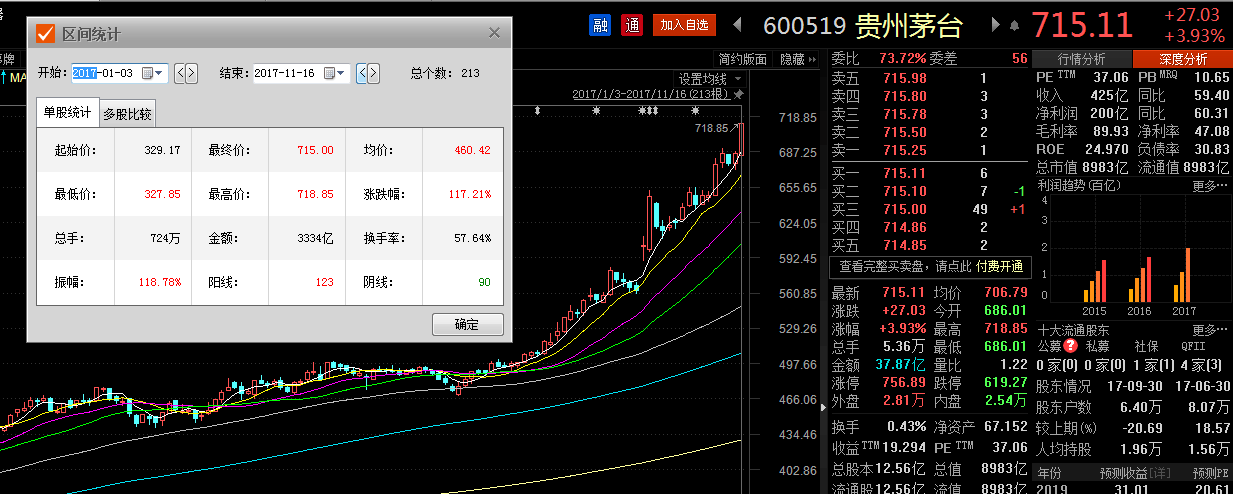Click the 阳线 count 123
Image resolution: width=1233 pixels, height=494 pixels.
point(325,282)
